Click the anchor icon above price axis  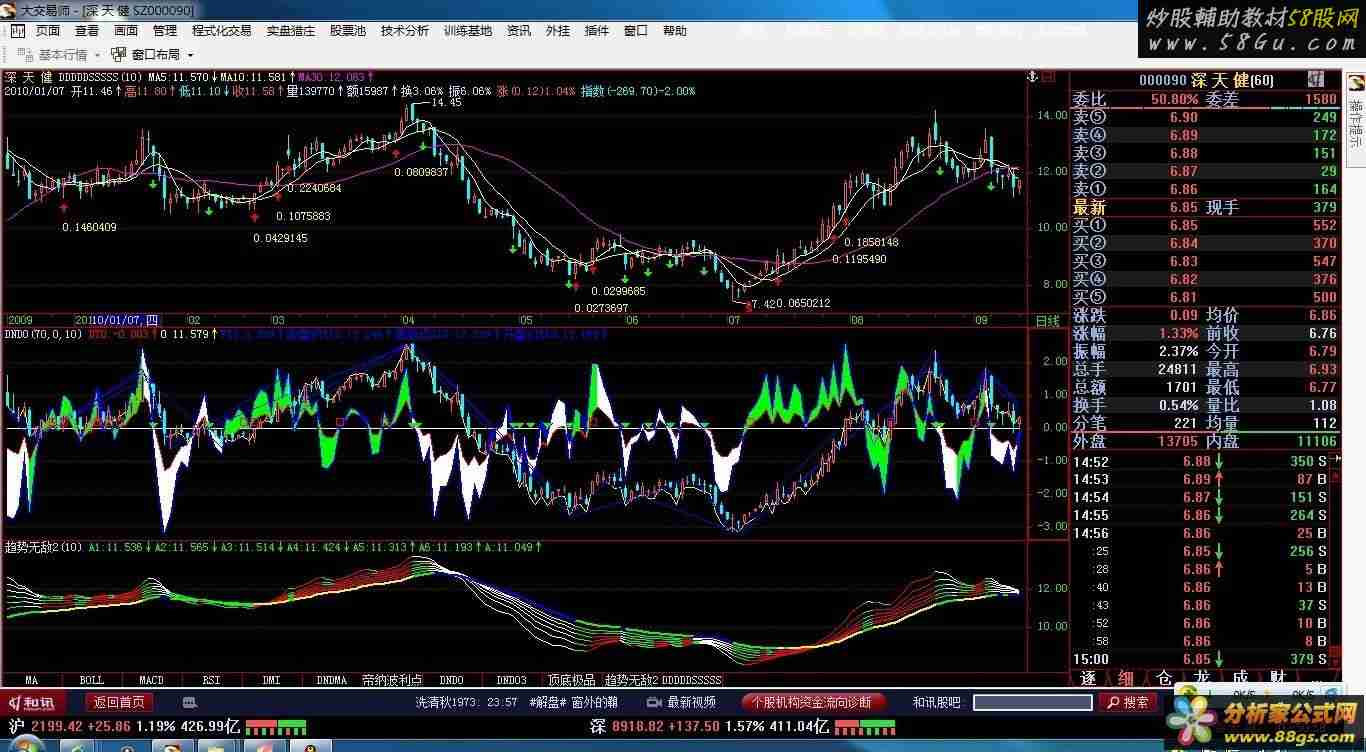click(1033, 76)
